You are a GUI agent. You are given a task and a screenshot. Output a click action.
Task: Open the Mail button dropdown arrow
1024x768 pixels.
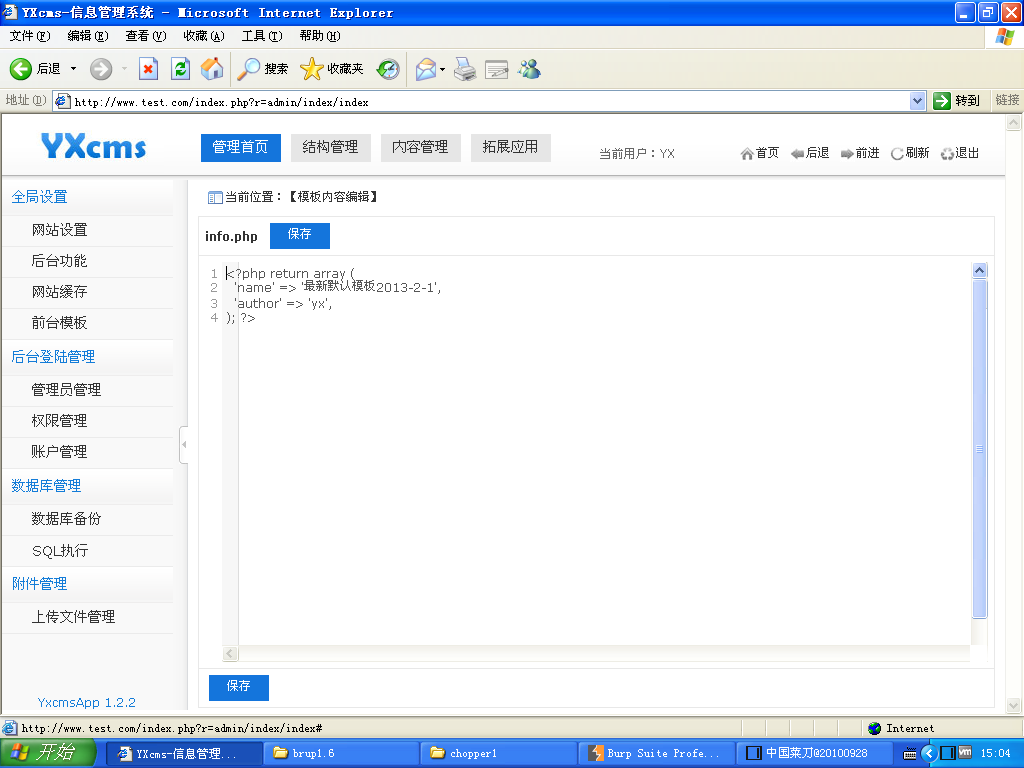[442, 69]
